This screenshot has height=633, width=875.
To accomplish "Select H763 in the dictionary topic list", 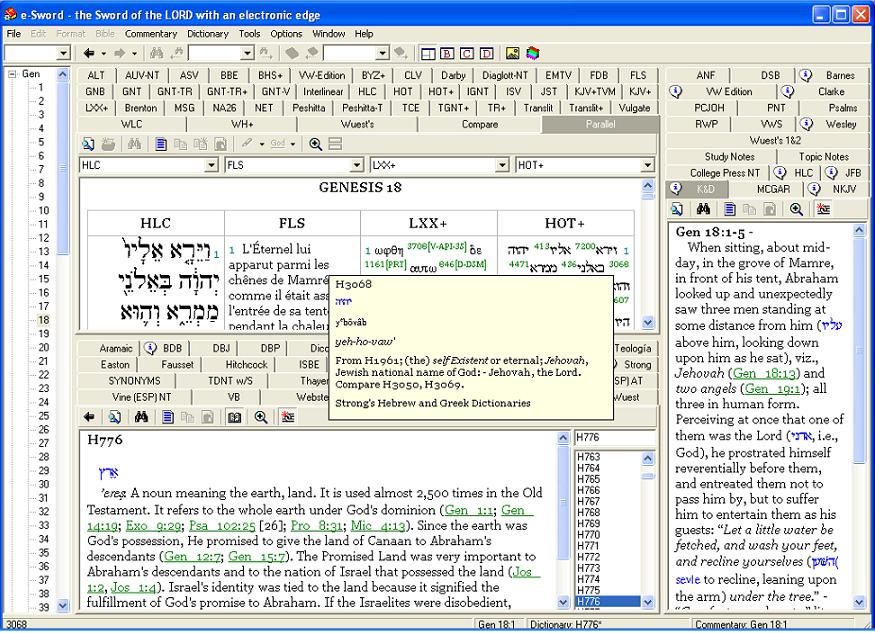I will click(x=589, y=457).
